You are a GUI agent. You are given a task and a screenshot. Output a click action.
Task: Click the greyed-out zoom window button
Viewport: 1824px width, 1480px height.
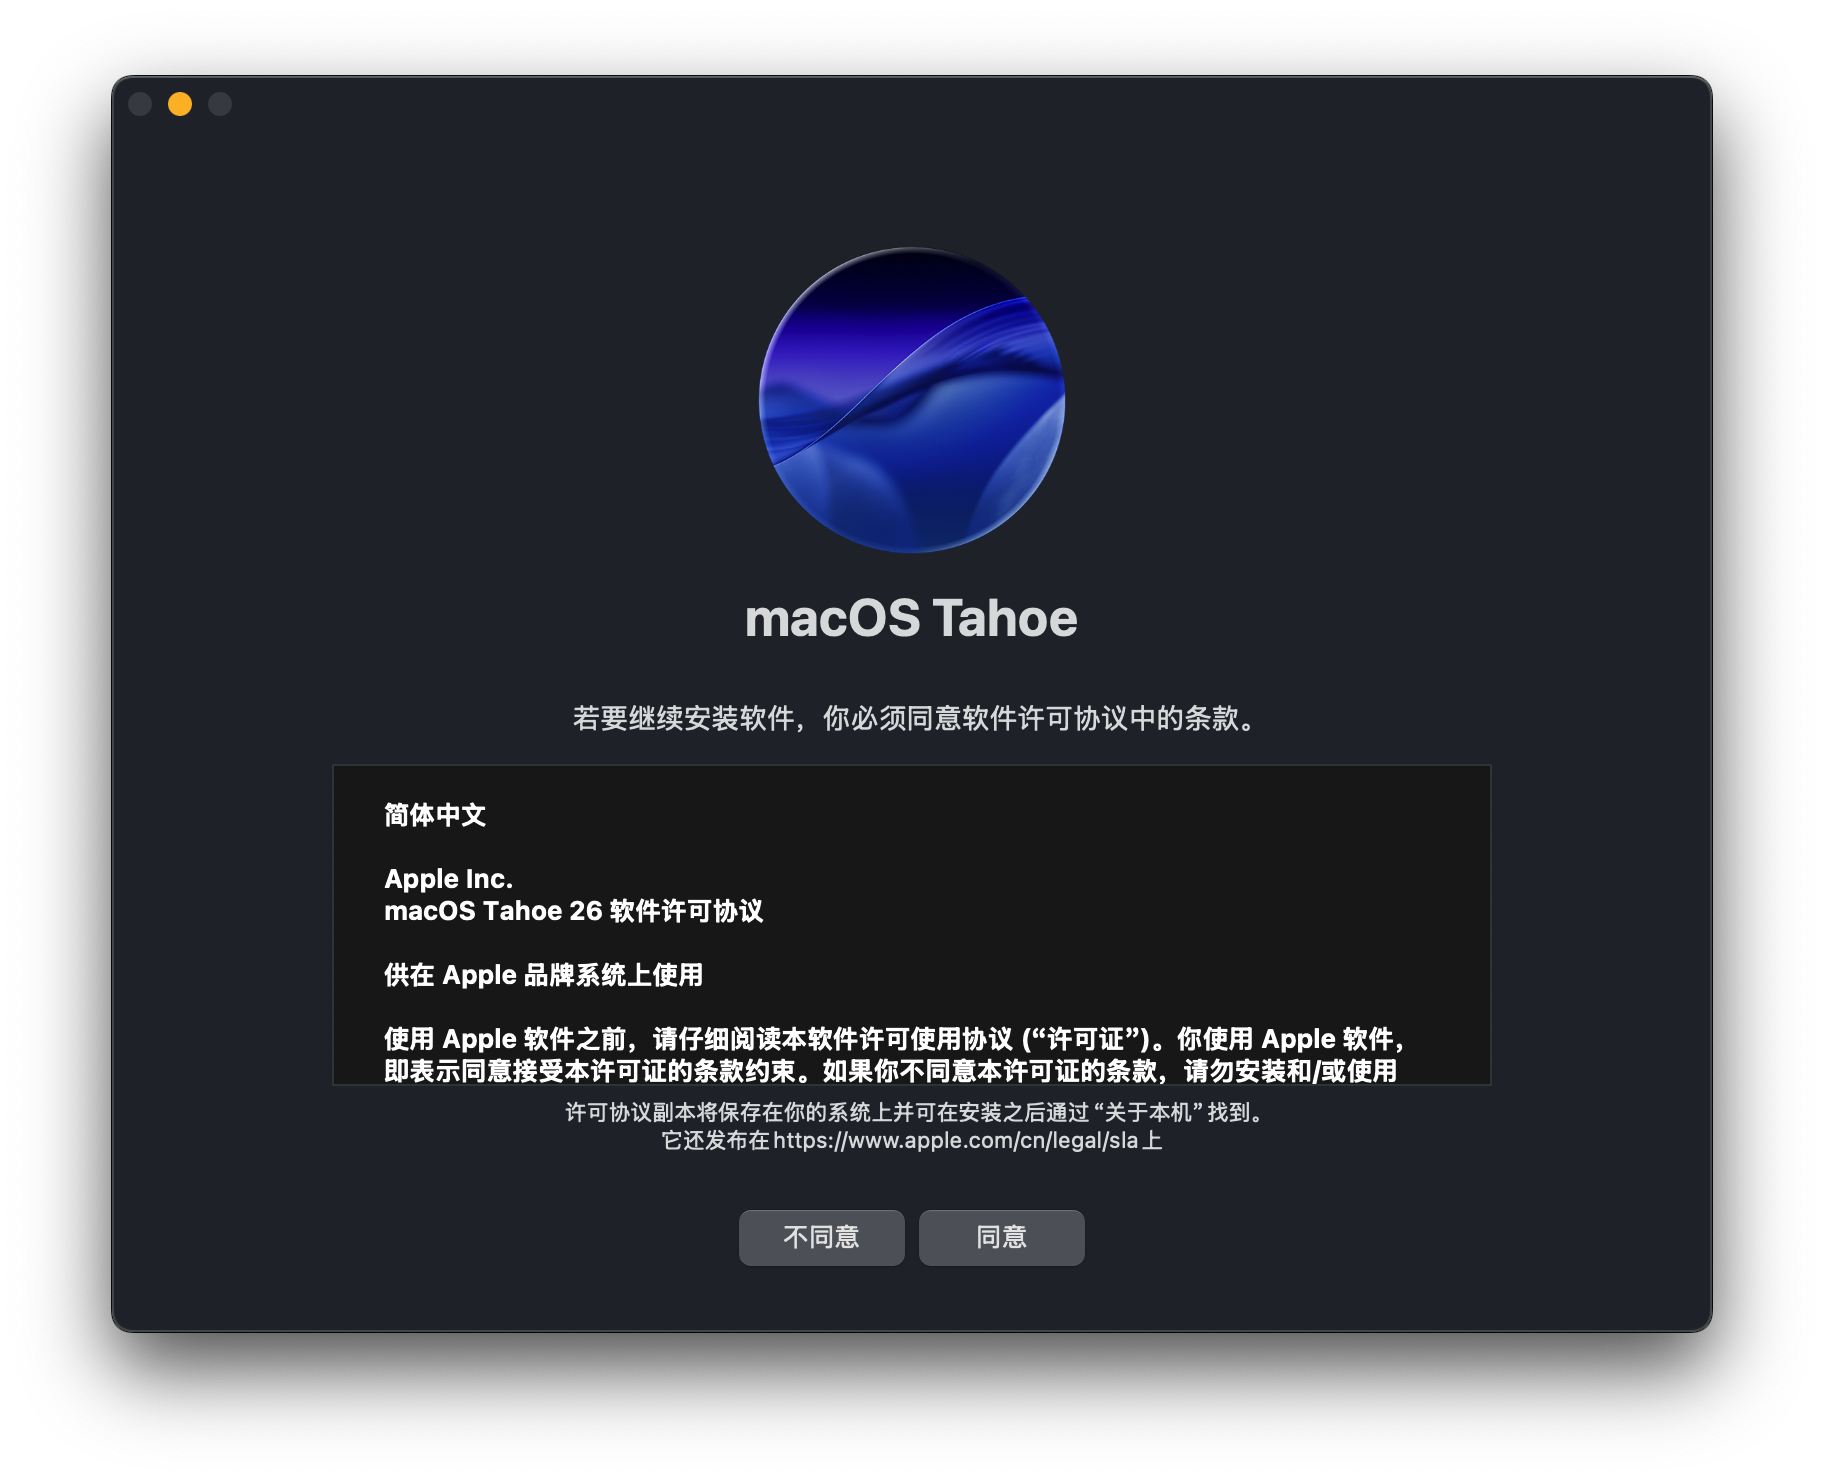point(220,104)
